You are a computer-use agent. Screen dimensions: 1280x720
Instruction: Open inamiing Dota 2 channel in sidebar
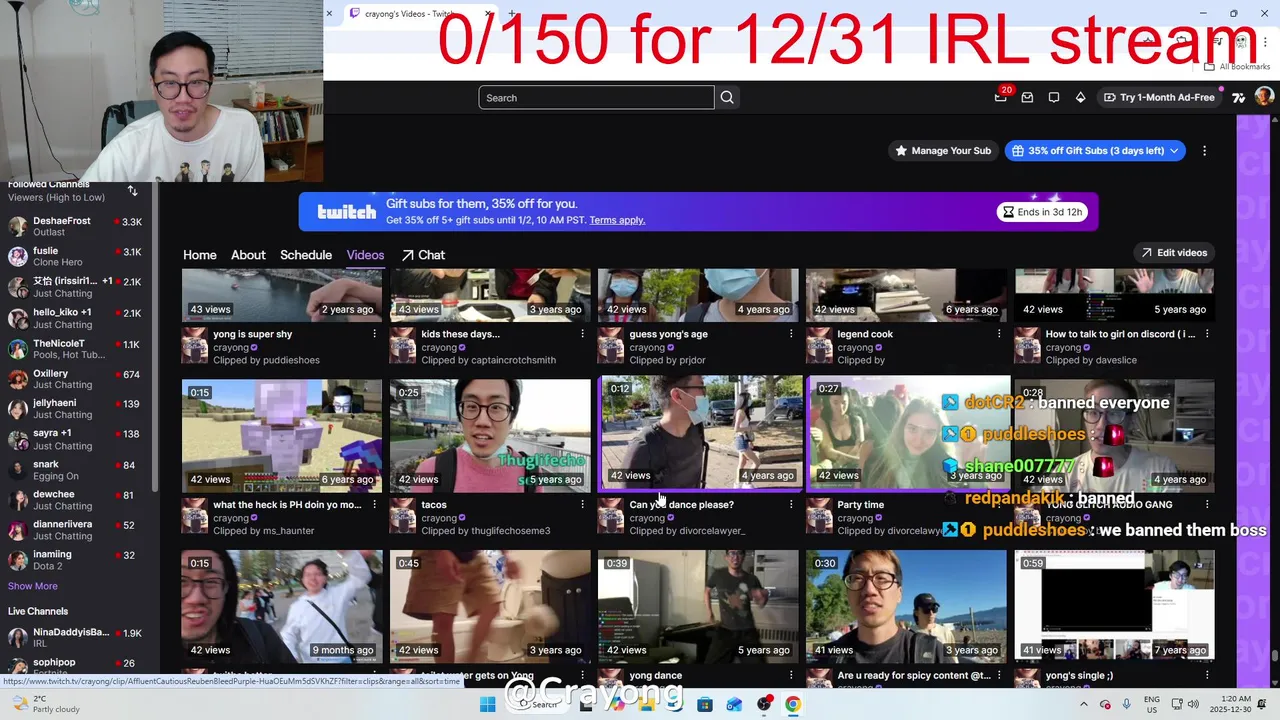pyautogui.click(x=76, y=560)
